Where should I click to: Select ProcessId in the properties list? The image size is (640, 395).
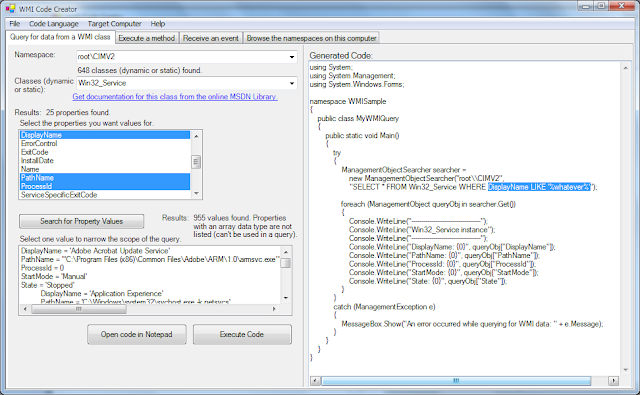click(105, 186)
